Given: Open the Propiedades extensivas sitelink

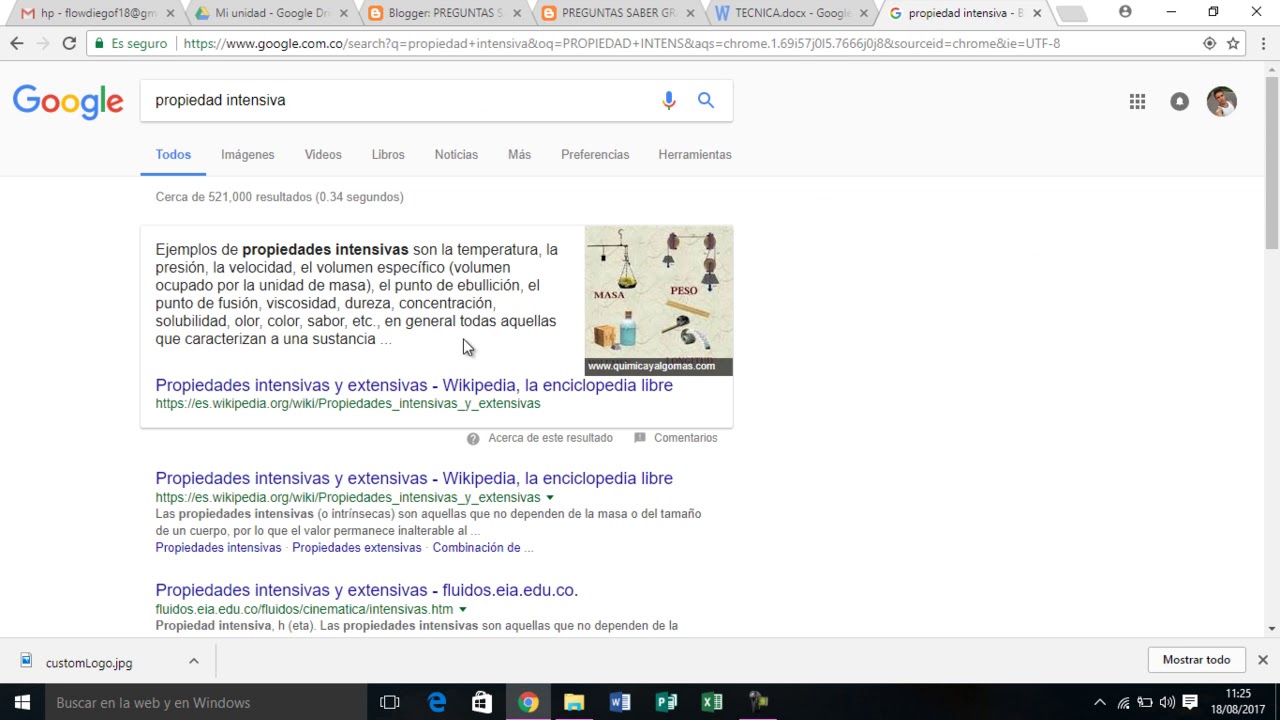Looking at the screenshot, I should 357,548.
